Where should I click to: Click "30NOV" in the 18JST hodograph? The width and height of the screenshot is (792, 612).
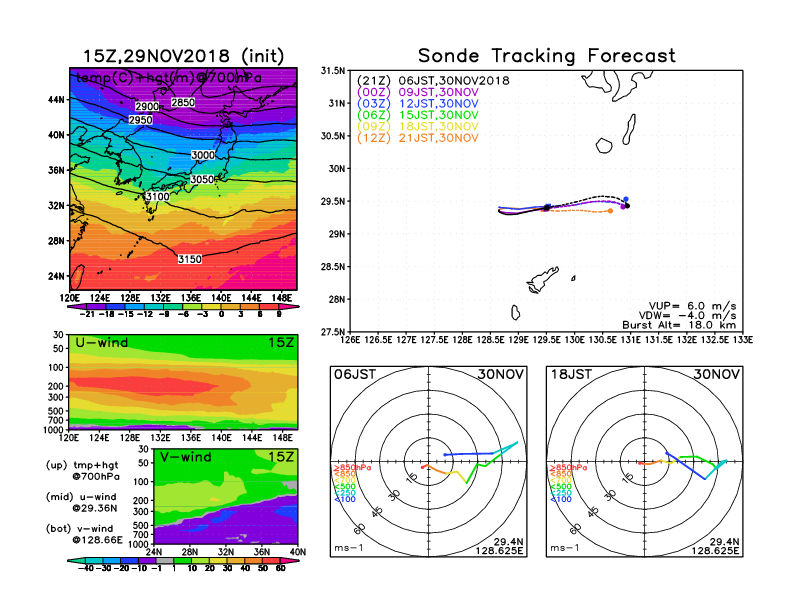pos(717,375)
